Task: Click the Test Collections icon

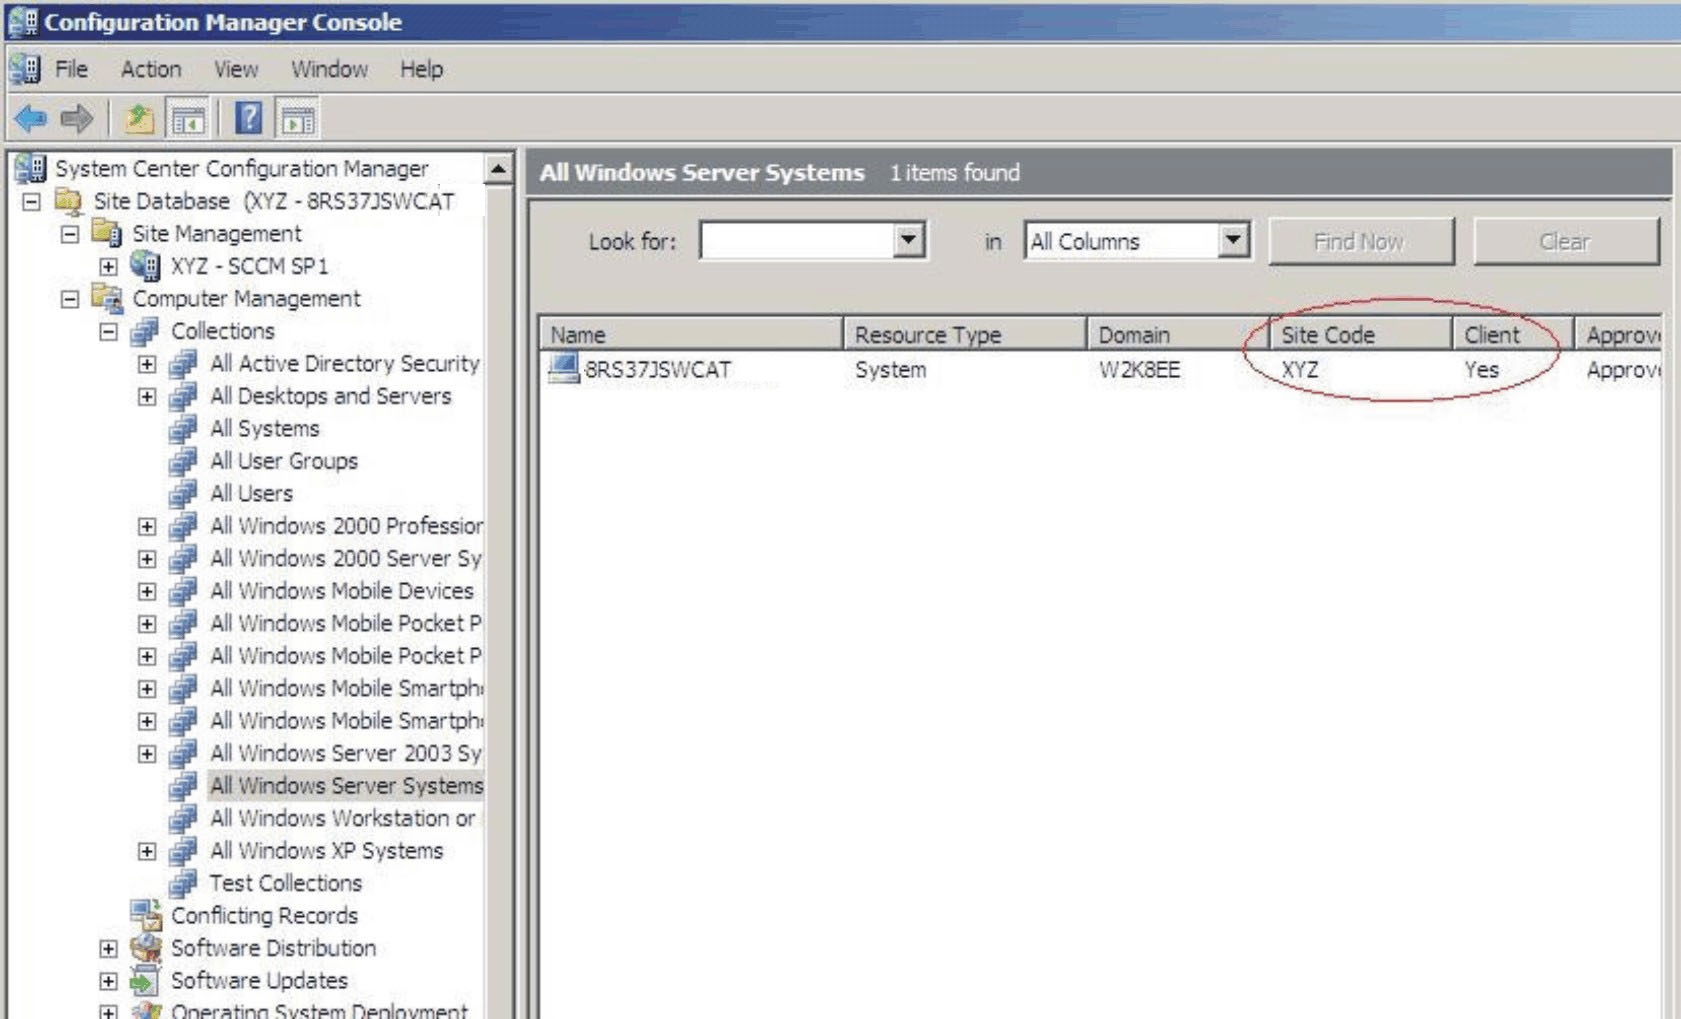Action: tap(183, 883)
